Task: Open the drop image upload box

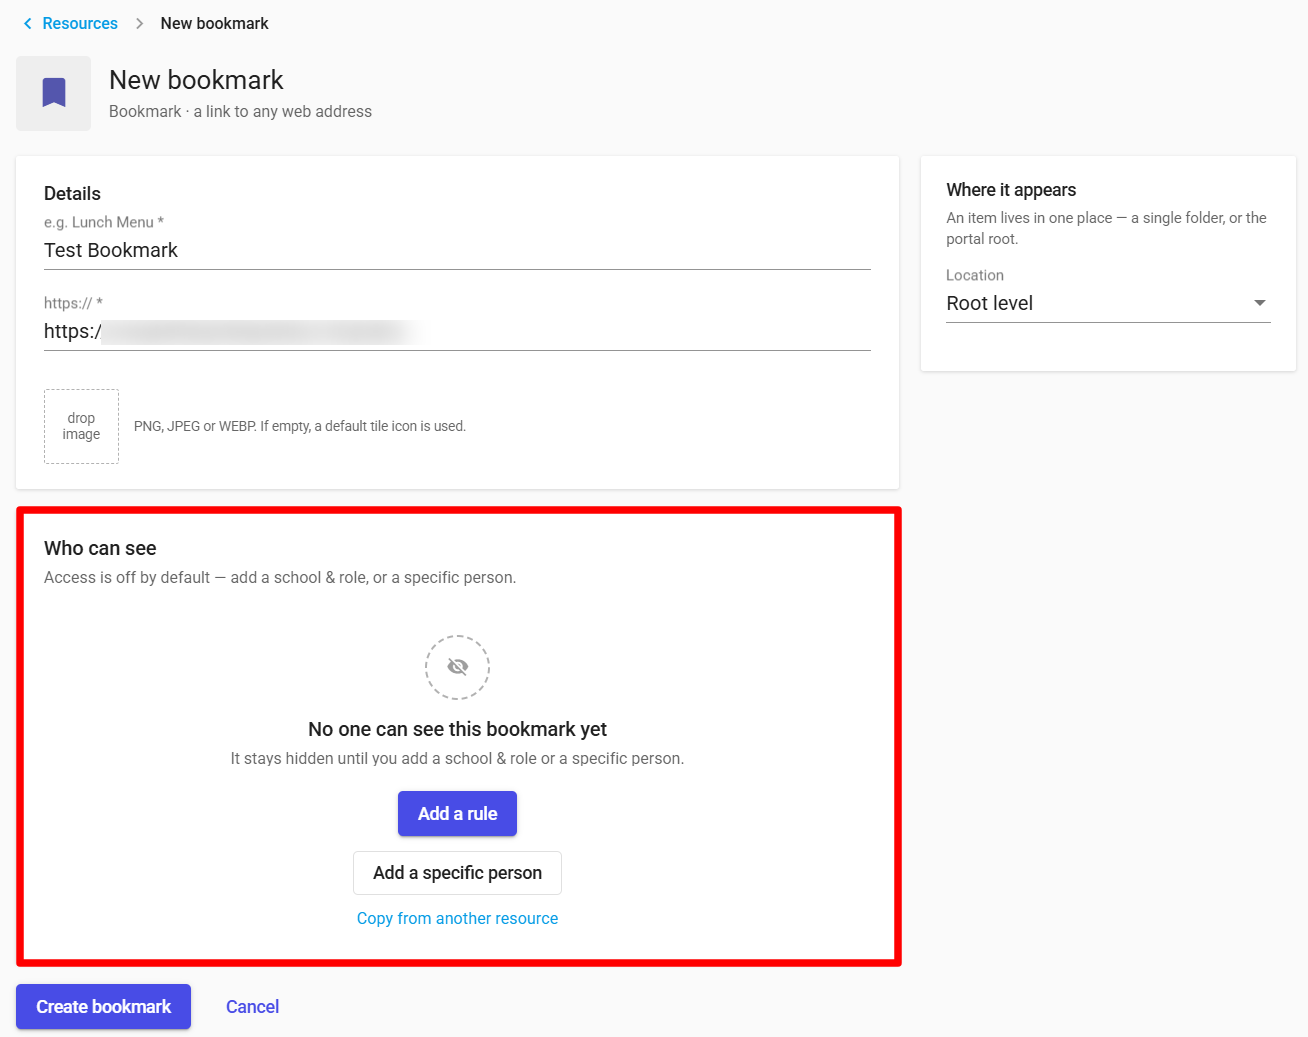Action: tap(81, 426)
